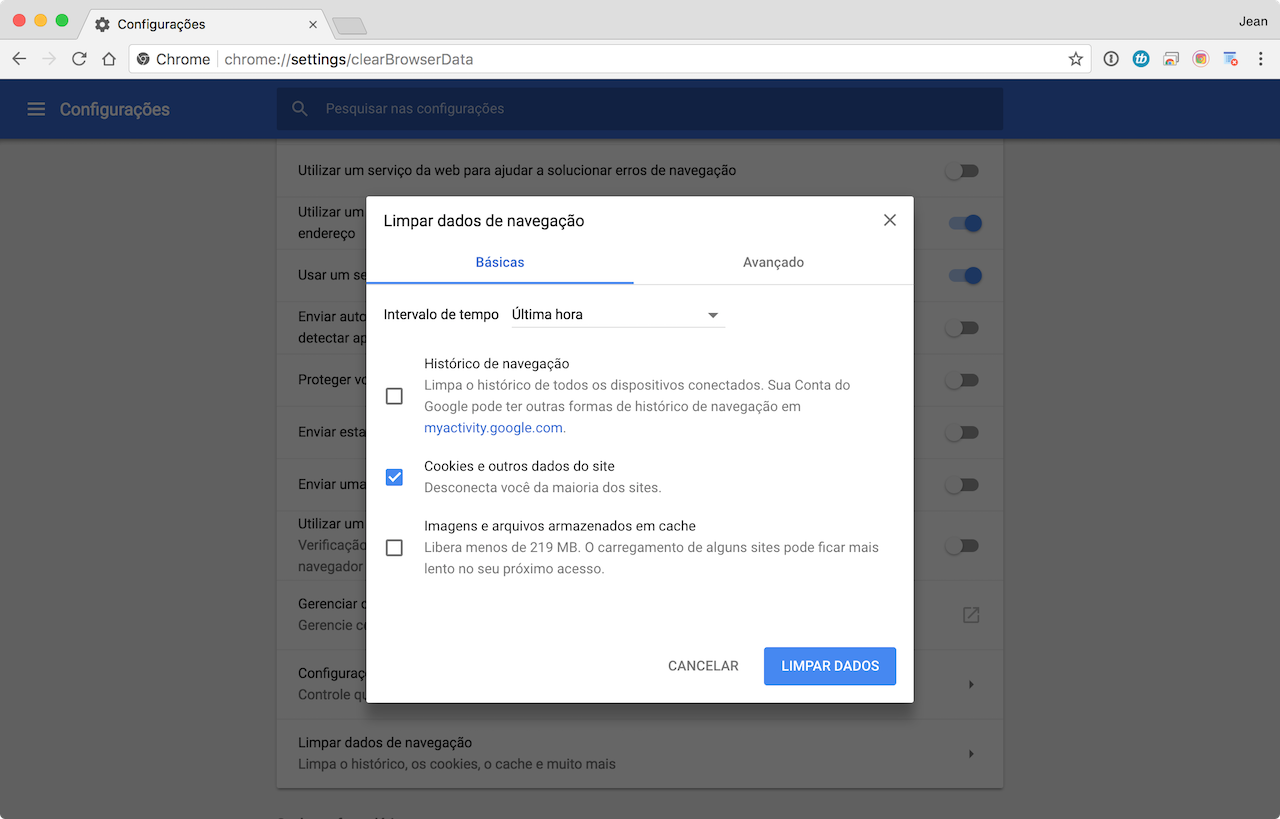
Task: Expand the Limpar dados de navegação row arrow
Action: tap(970, 754)
